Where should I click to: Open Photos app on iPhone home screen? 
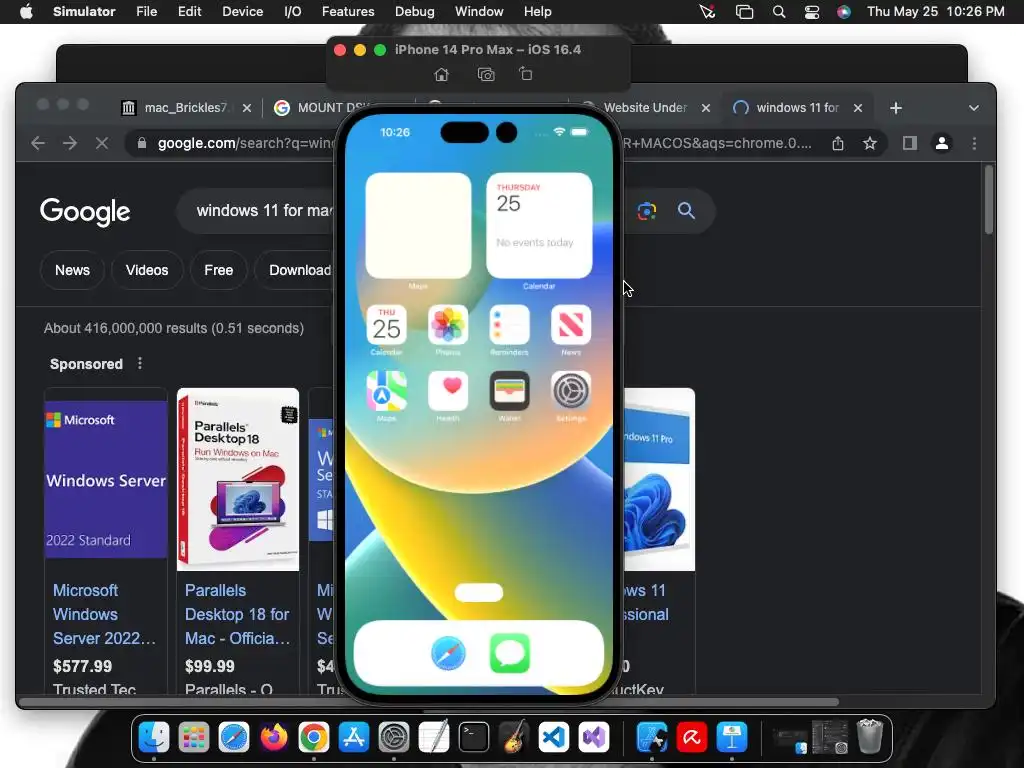coord(448,325)
